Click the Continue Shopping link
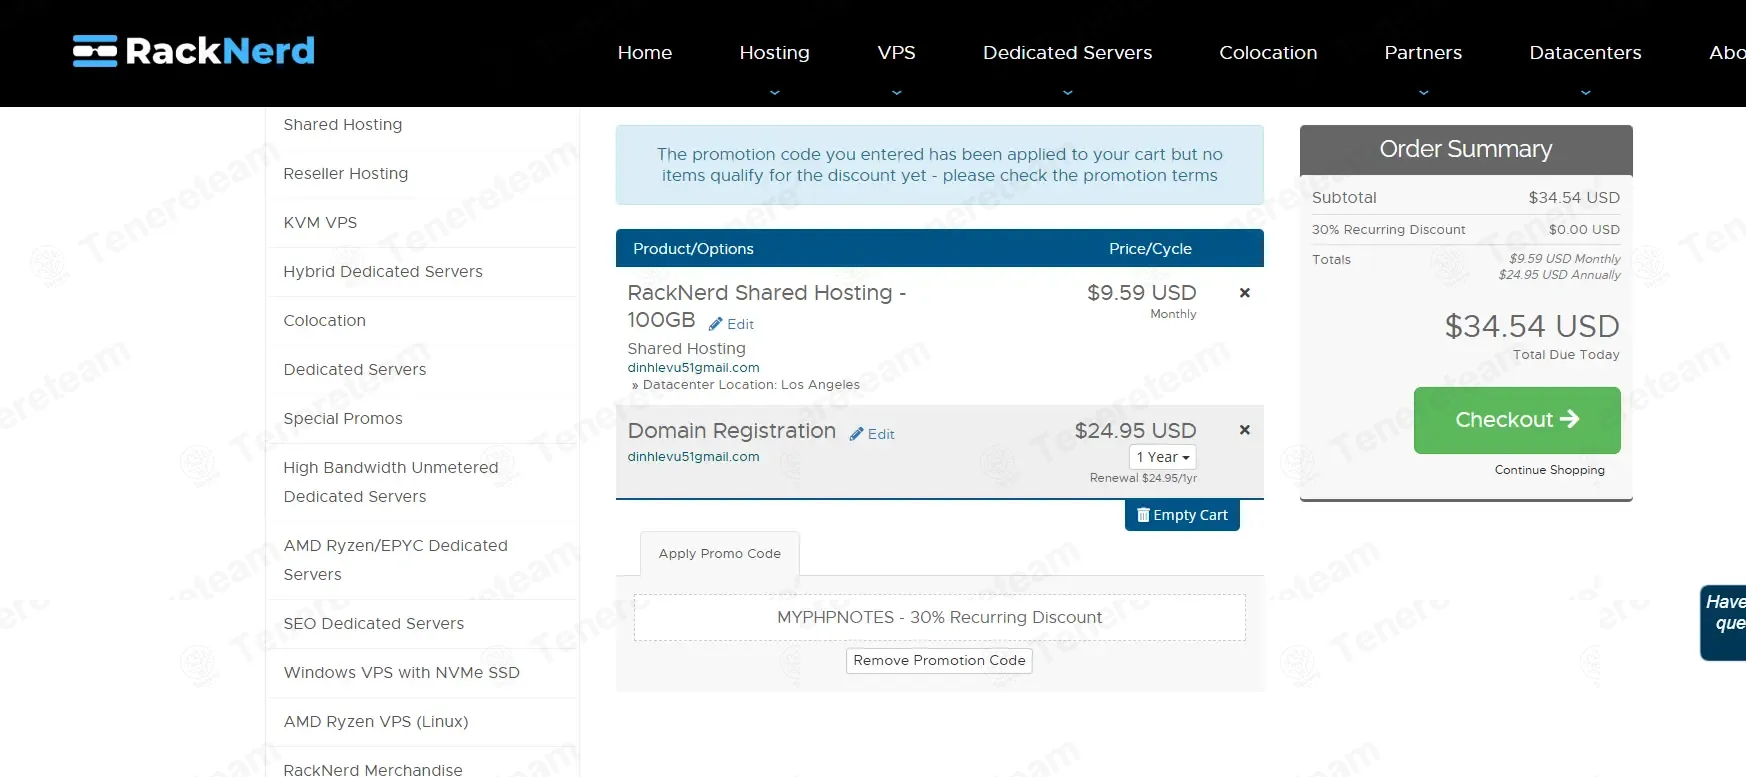 pos(1549,470)
